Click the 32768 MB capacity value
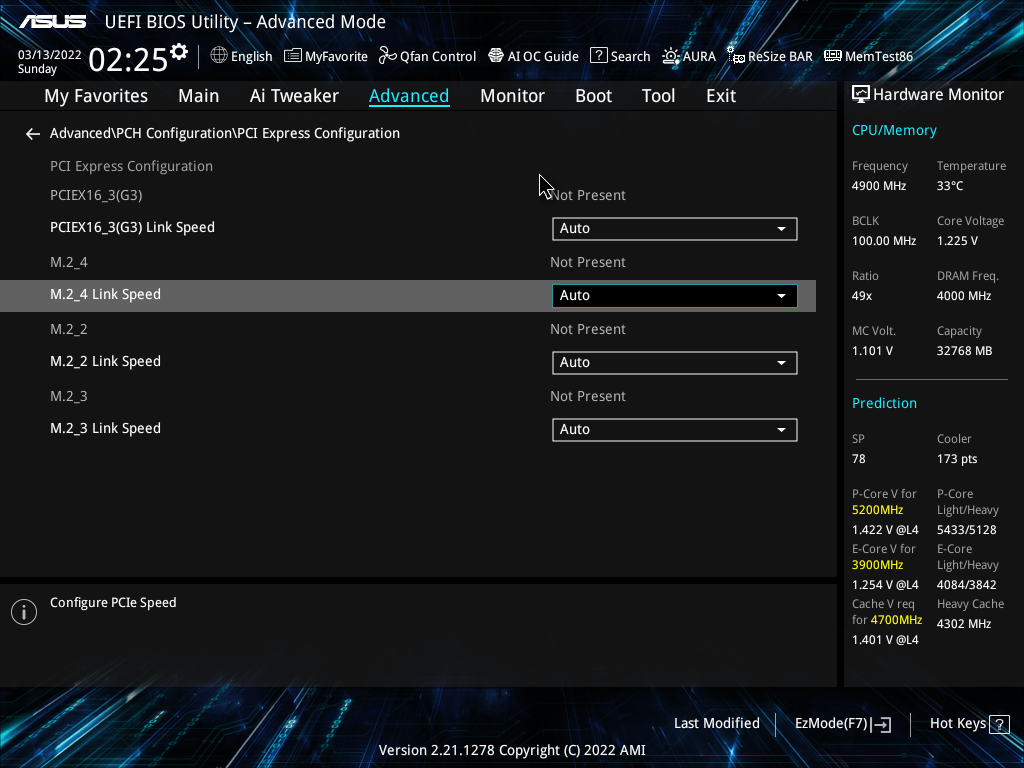Image resolution: width=1024 pixels, height=768 pixels. point(965,351)
